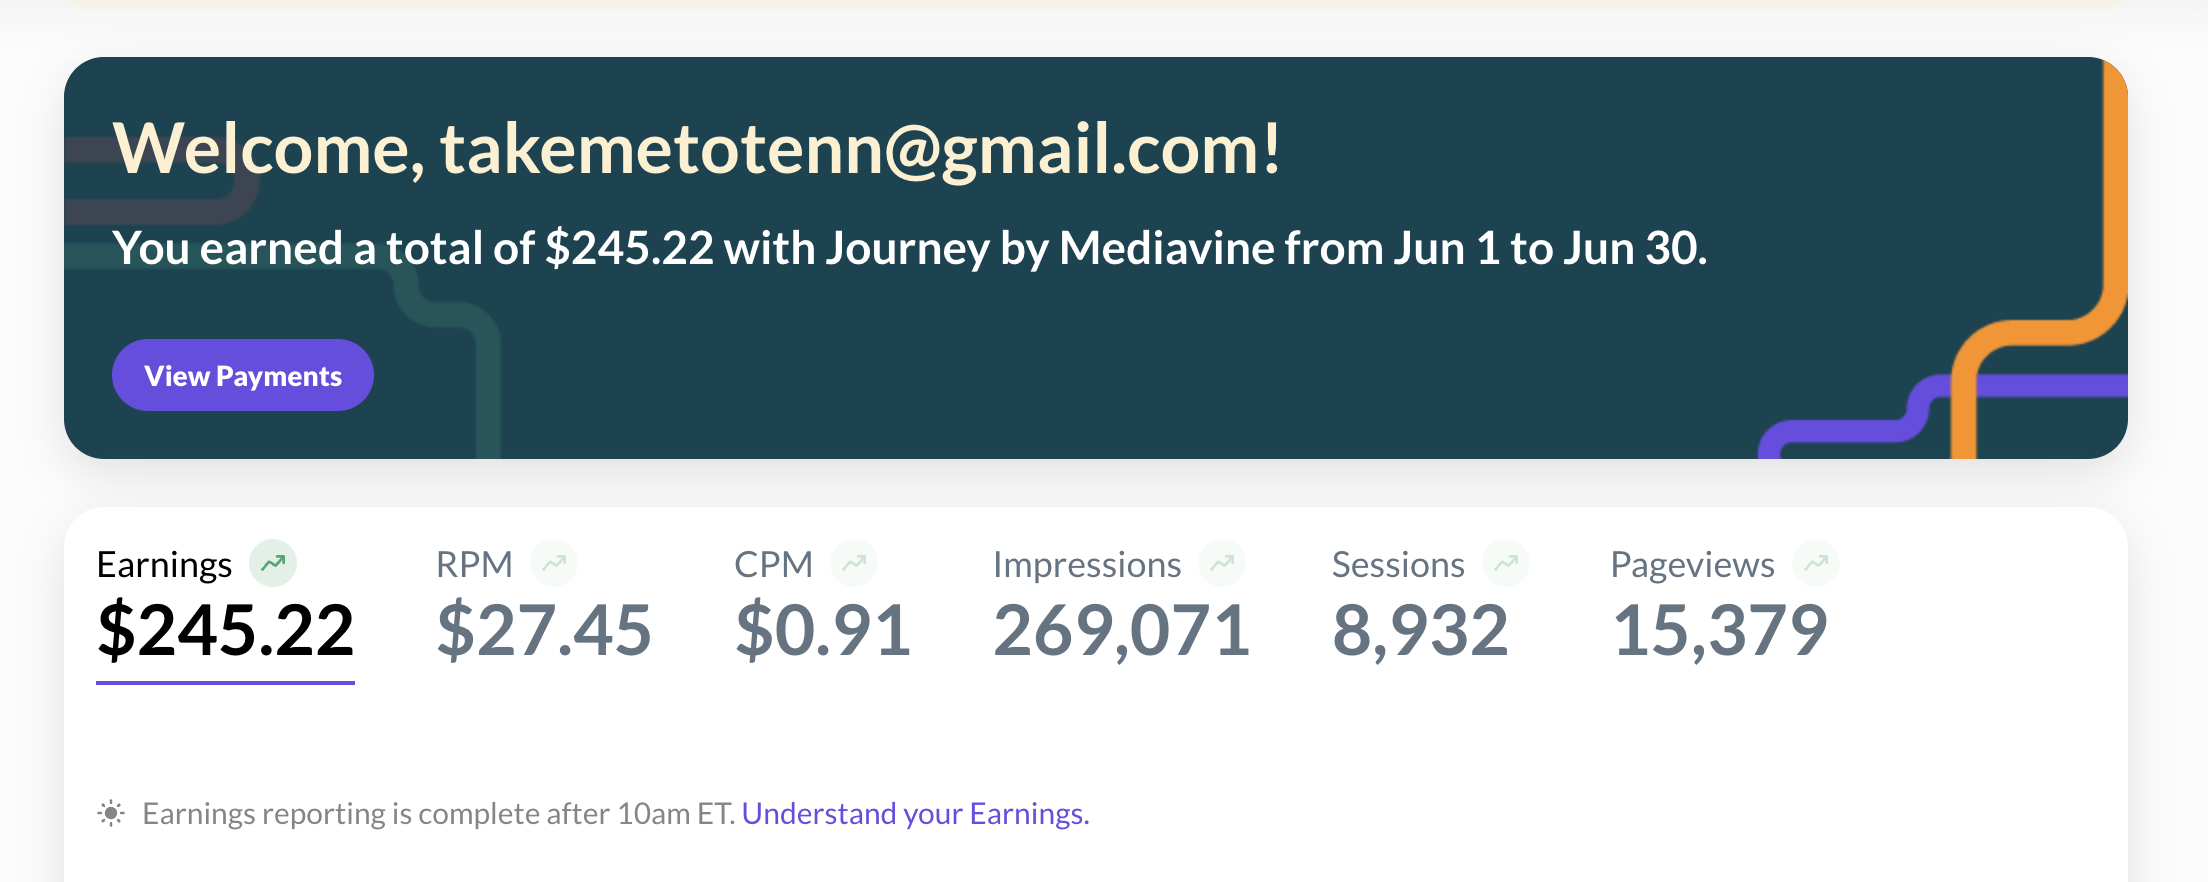Click the $245.22 earnings value
Screen dimensions: 2208x882
pyautogui.click(x=225, y=630)
